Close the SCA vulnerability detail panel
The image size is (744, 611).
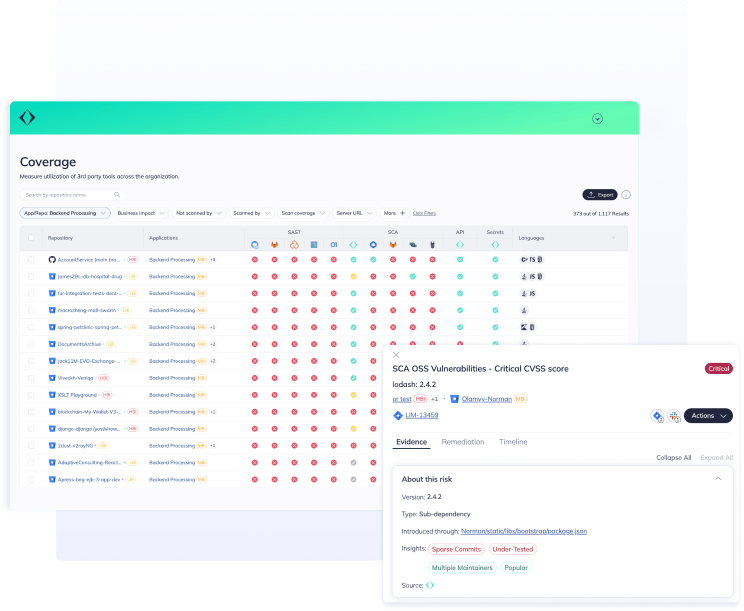click(396, 355)
